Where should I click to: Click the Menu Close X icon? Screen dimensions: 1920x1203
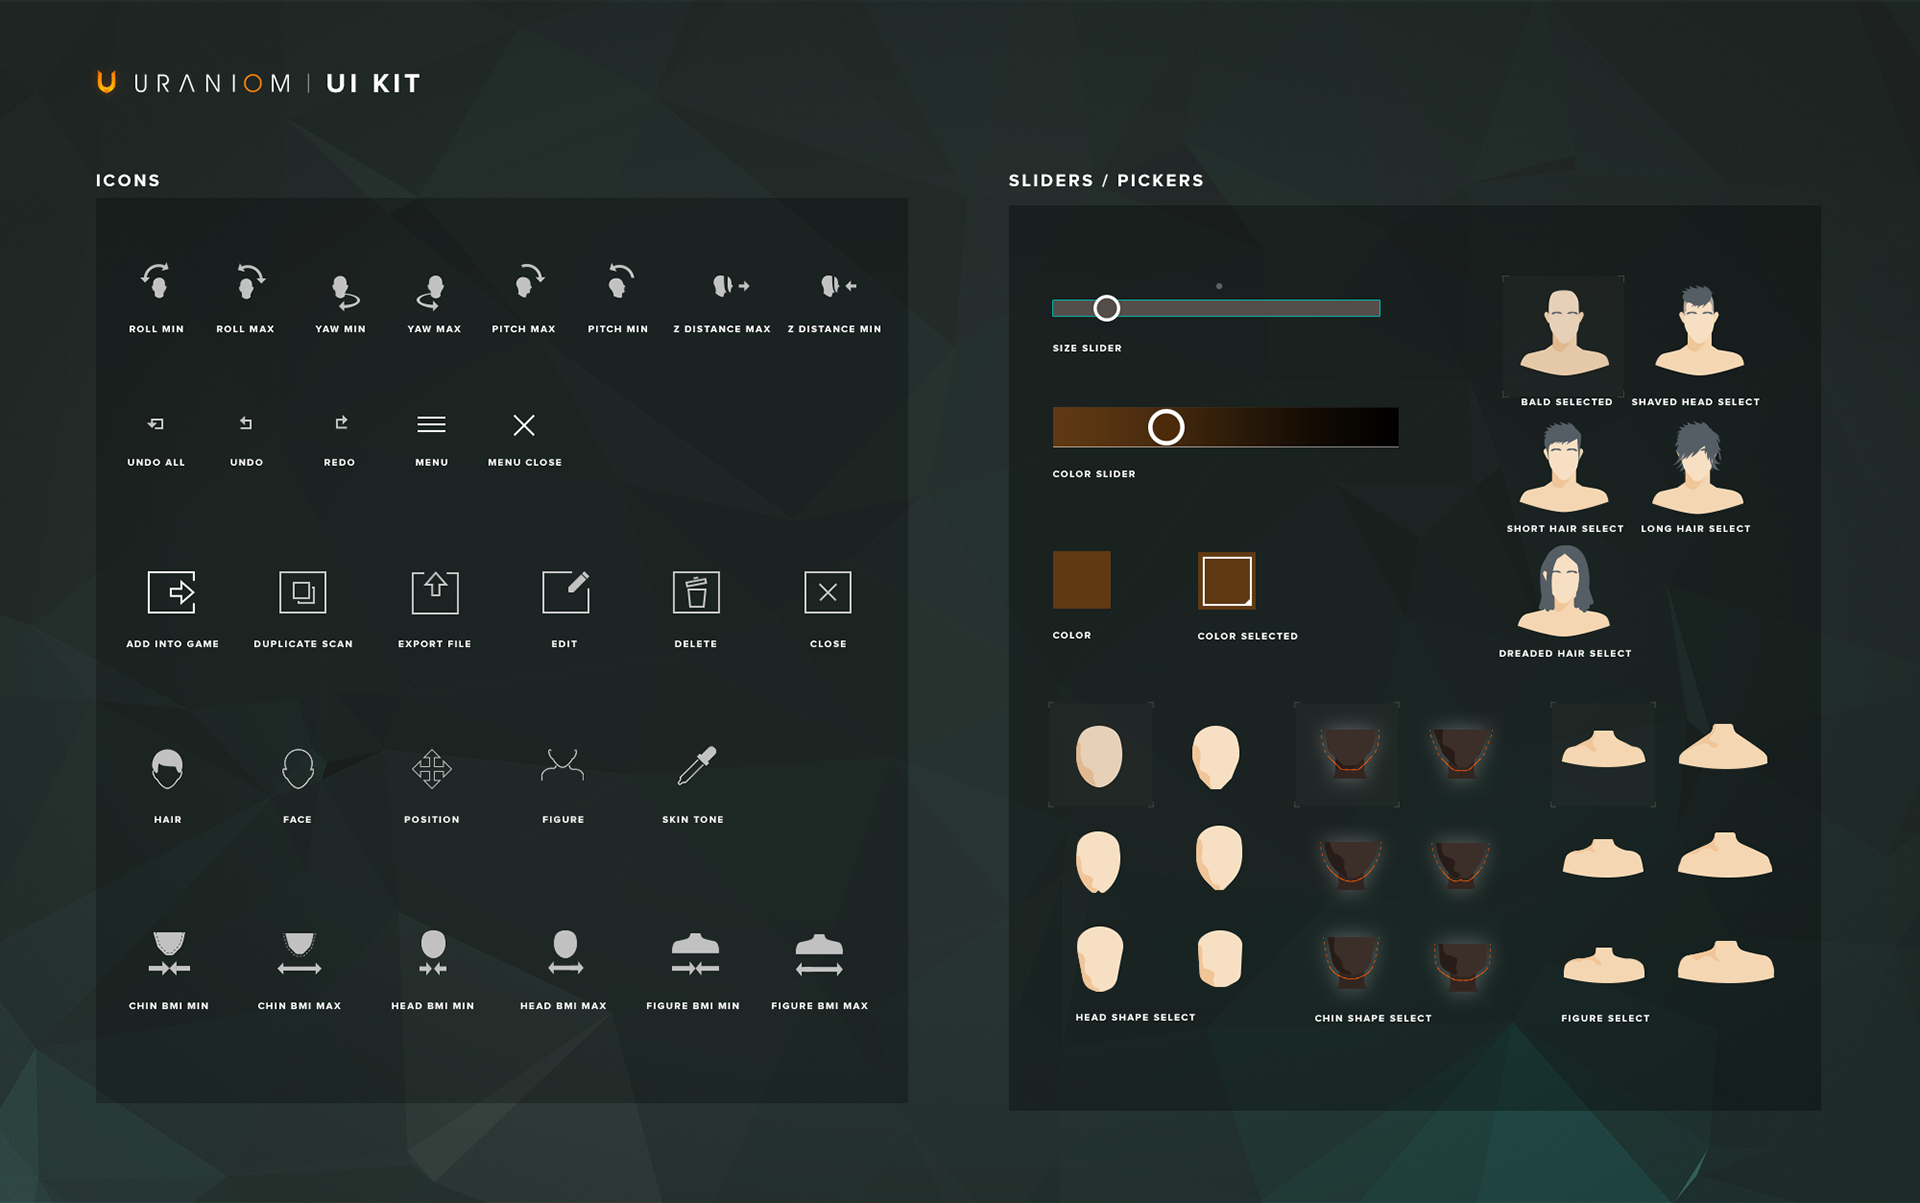(x=524, y=425)
